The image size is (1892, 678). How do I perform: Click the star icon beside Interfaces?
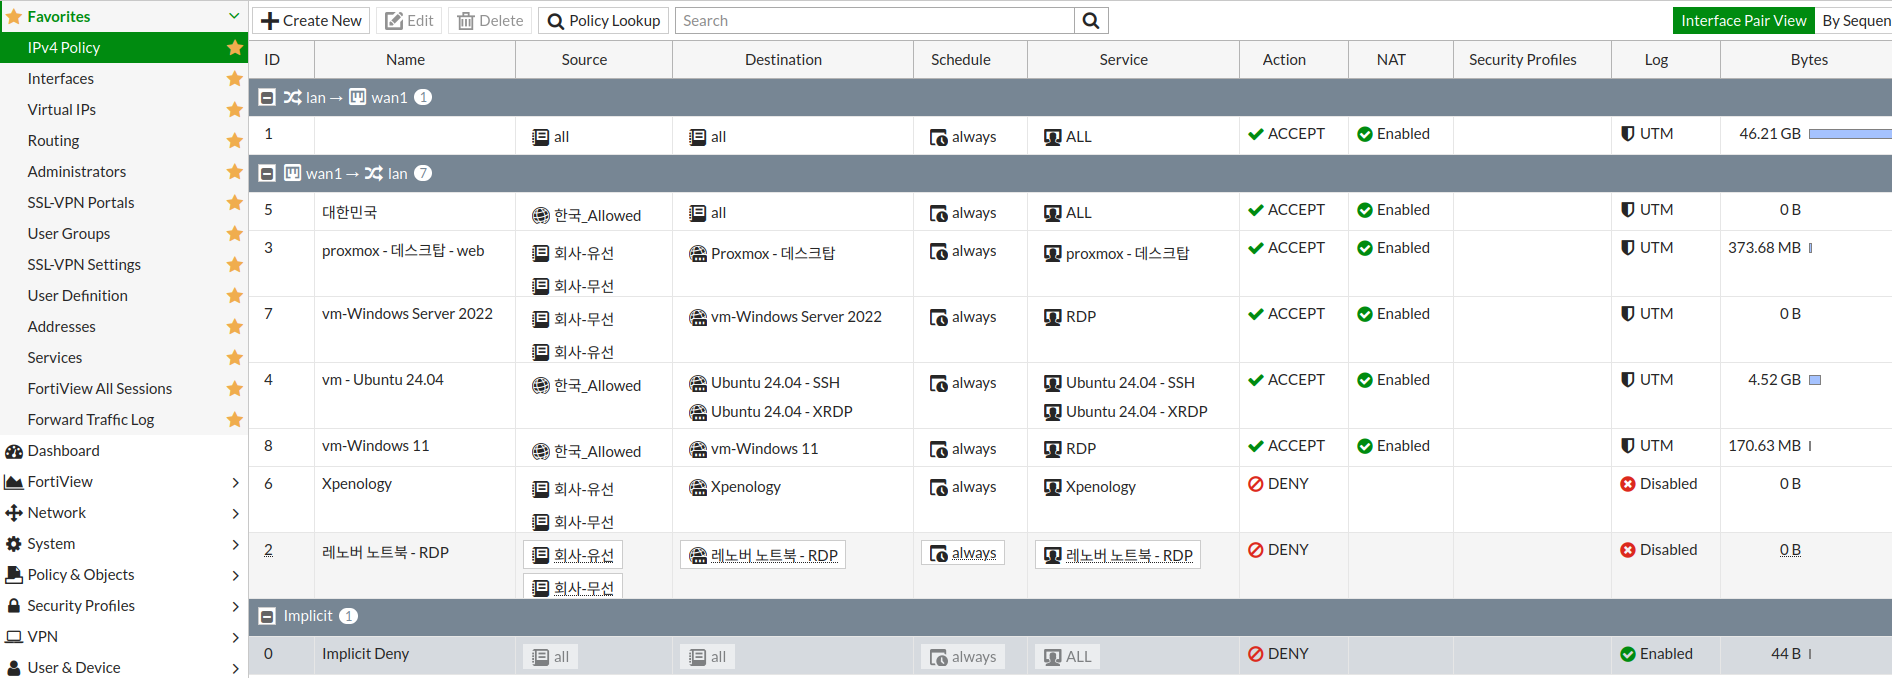(235, 79)
